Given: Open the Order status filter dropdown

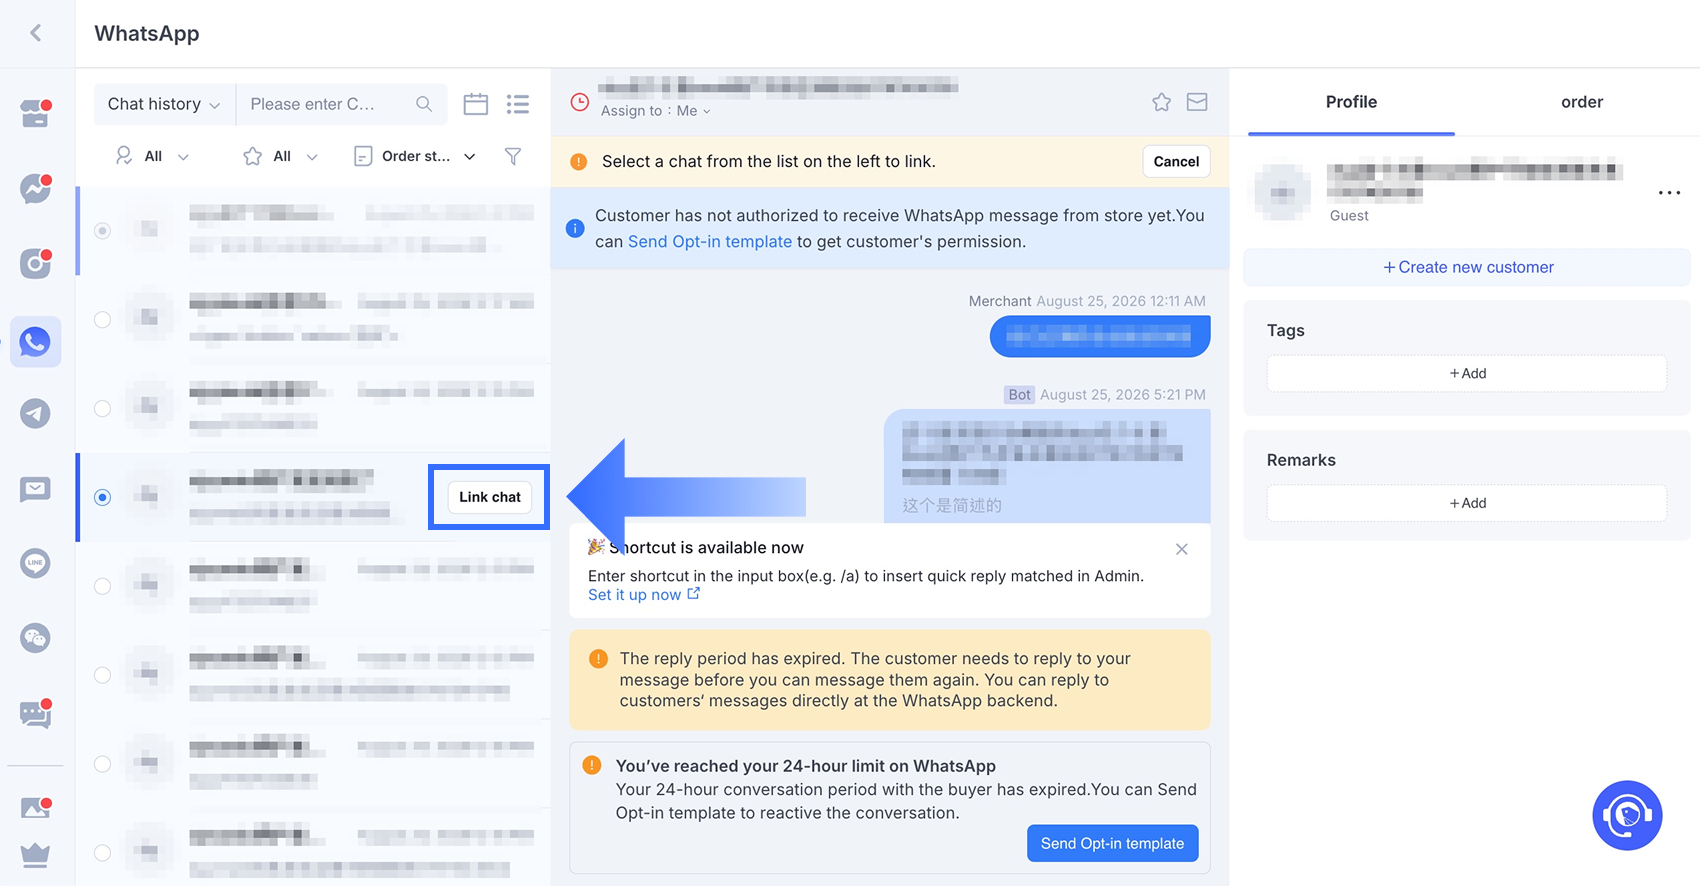Looking at the screenshot, I should (415, 156).
